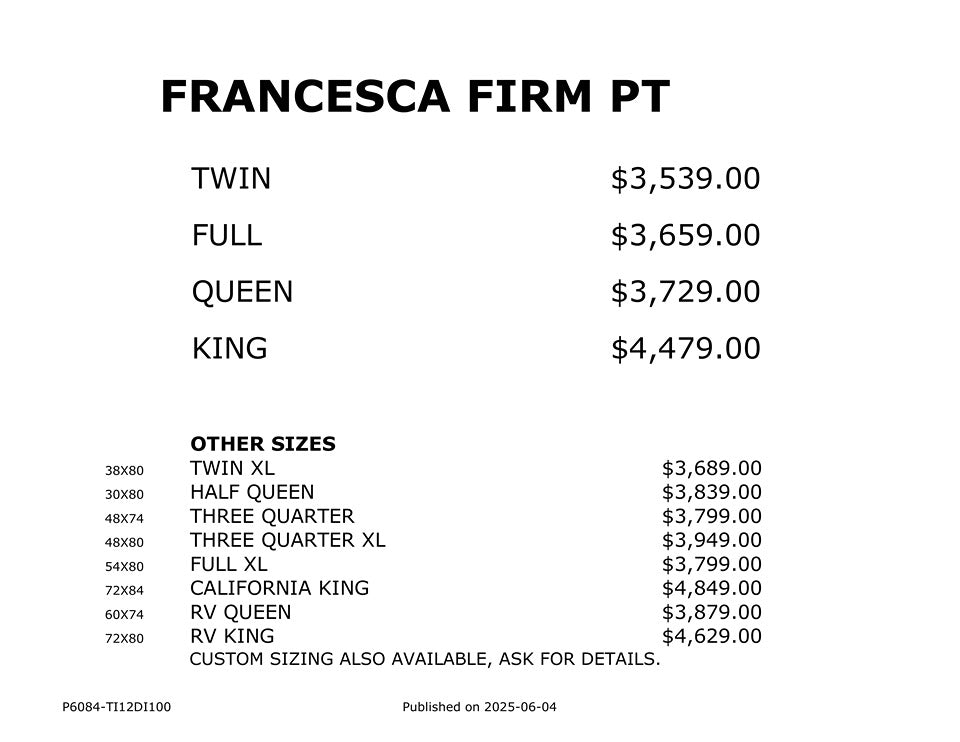The image size is (960, 742).
Task: Click the $4,479.00 king price
Action: point(685,349)
